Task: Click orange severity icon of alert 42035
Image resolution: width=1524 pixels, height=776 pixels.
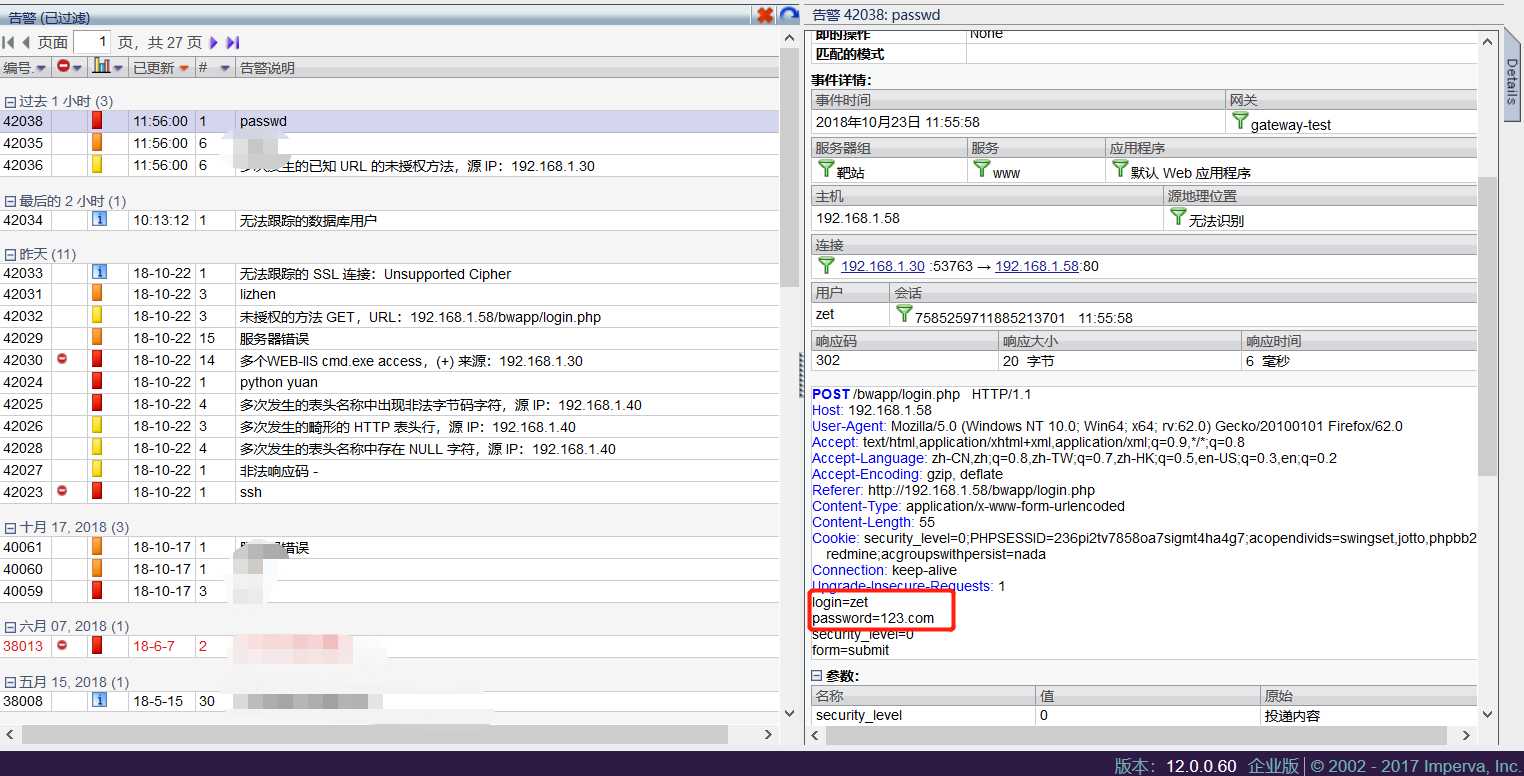Action: pyautogui.click(x=97, y=142)
